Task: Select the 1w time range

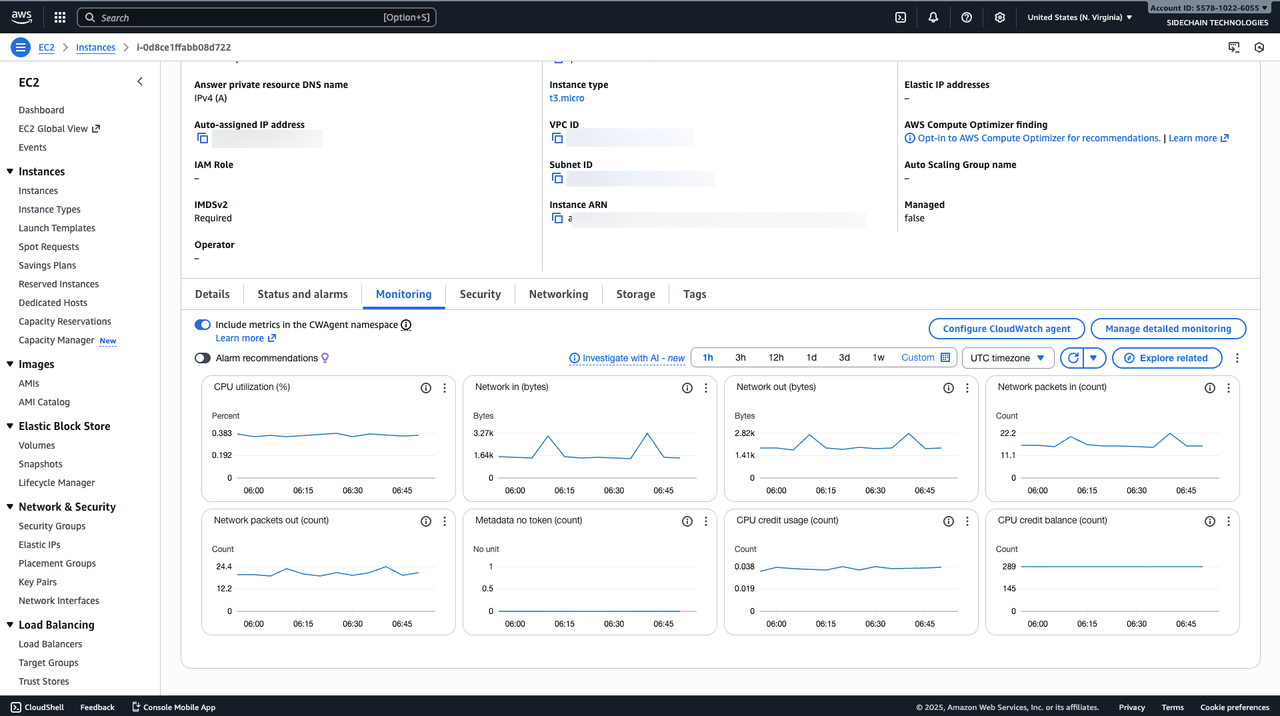Action: pyautogui.click(x=878, y=357)
